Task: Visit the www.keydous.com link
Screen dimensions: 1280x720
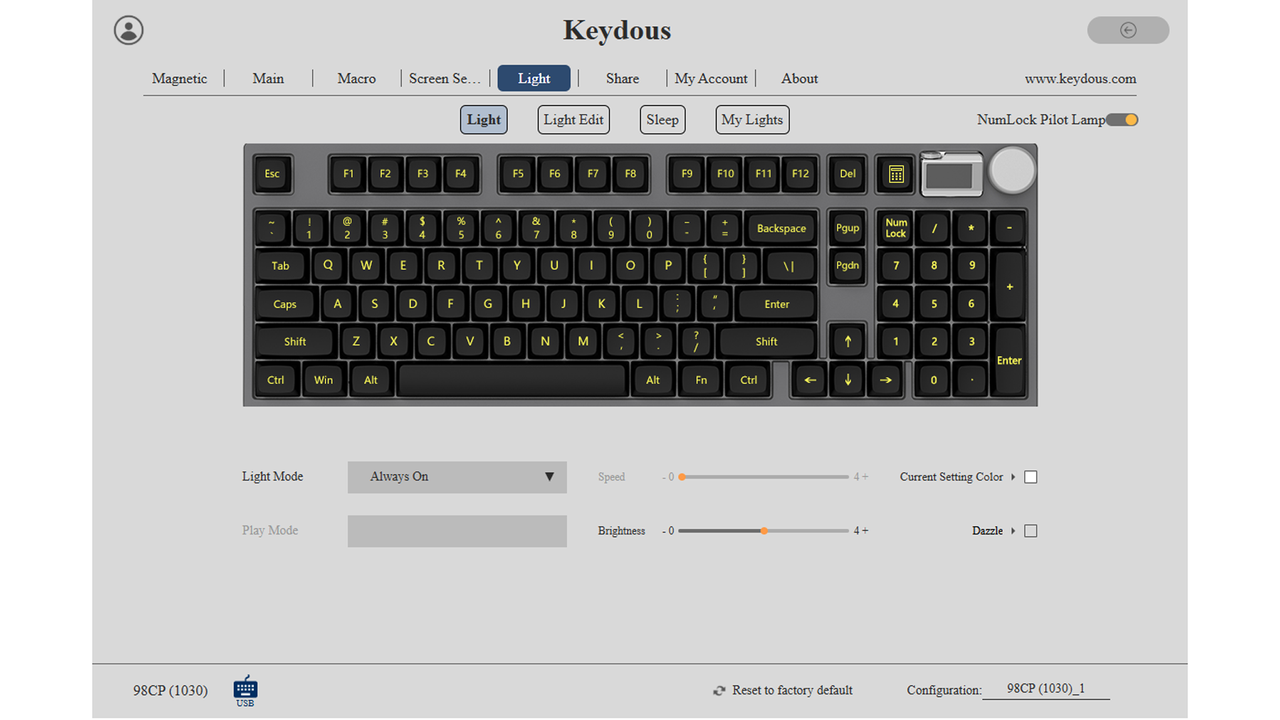Action: coord(1080,79)
